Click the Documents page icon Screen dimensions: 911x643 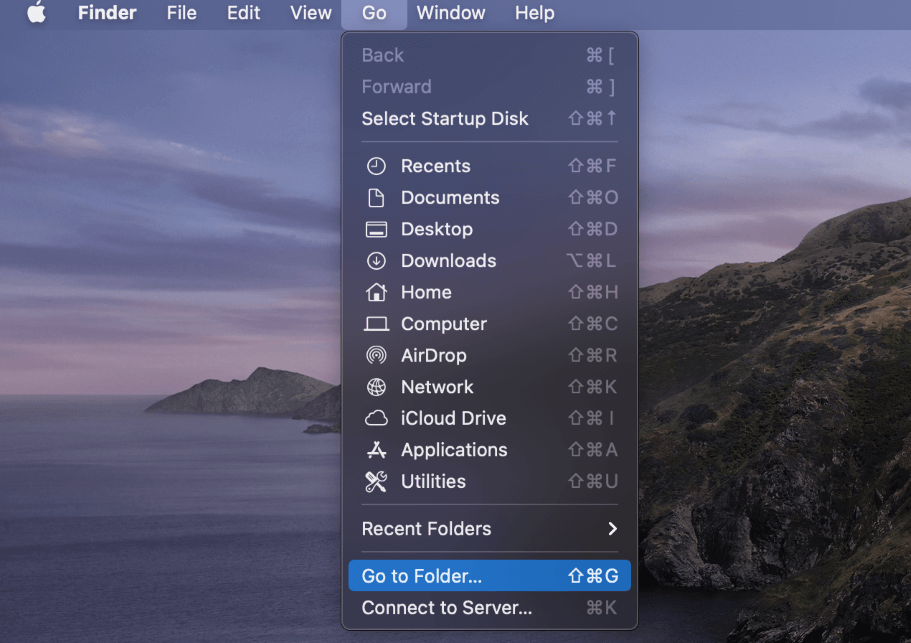pyautogui.click(x=376, y=198)
